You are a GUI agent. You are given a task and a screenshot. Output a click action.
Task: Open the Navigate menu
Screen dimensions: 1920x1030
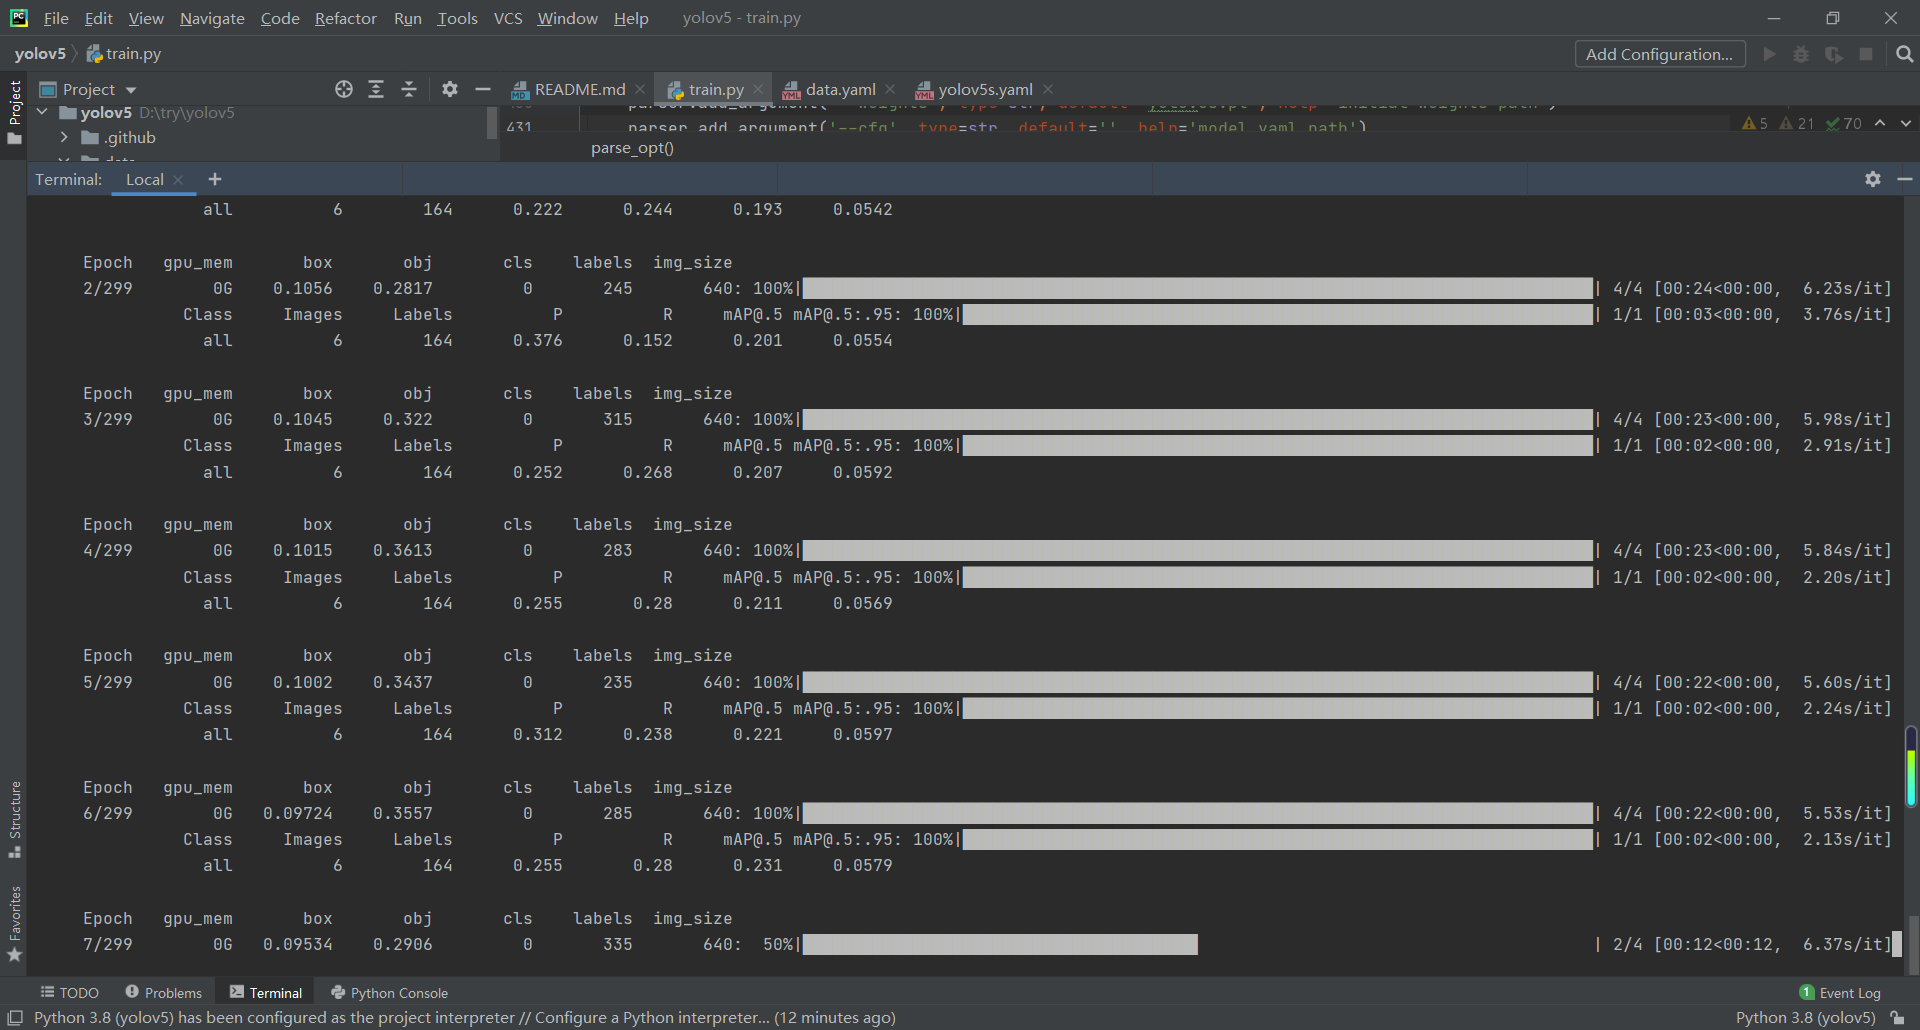(212, 18)
